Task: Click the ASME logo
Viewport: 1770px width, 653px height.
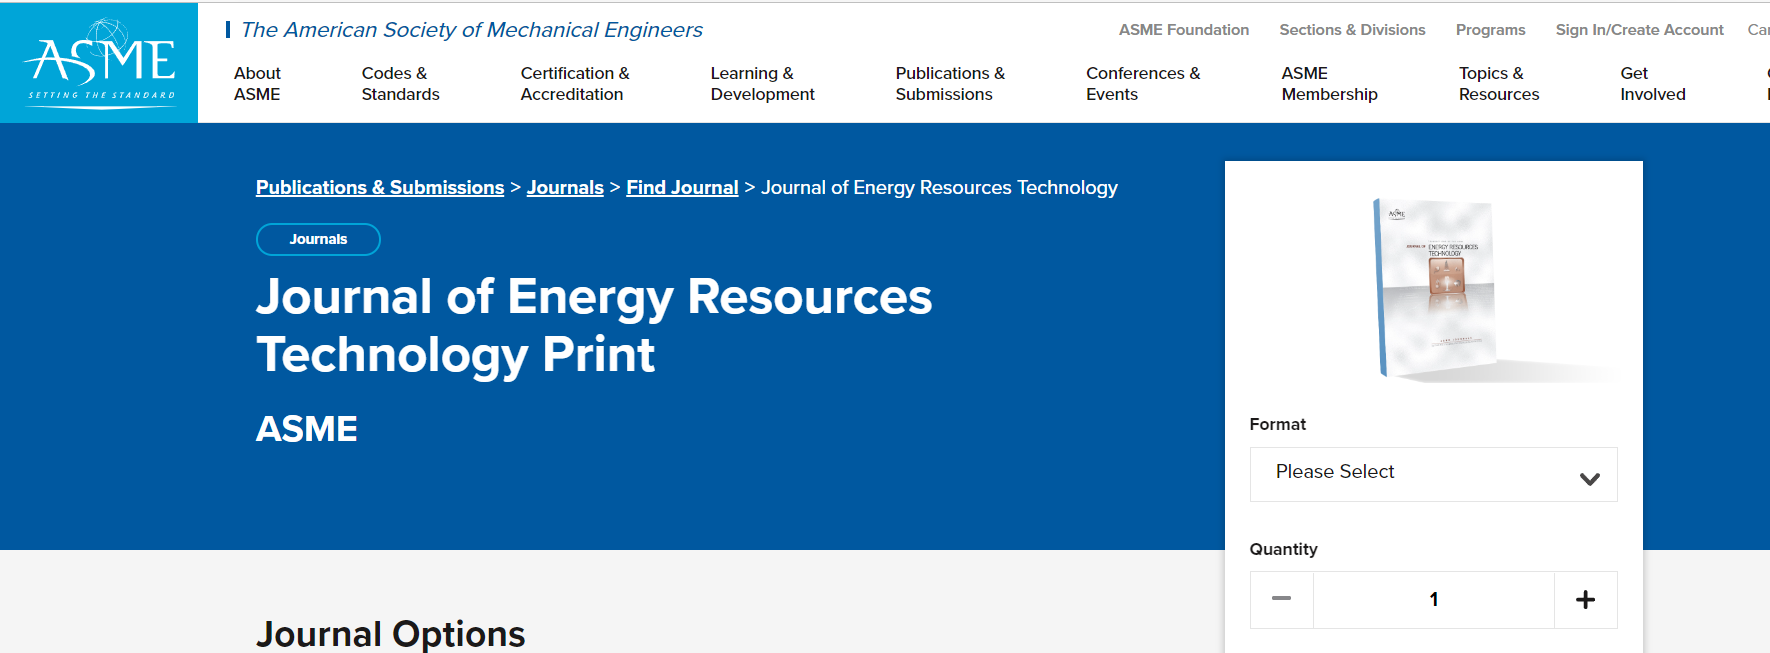Action: (100, 62)
